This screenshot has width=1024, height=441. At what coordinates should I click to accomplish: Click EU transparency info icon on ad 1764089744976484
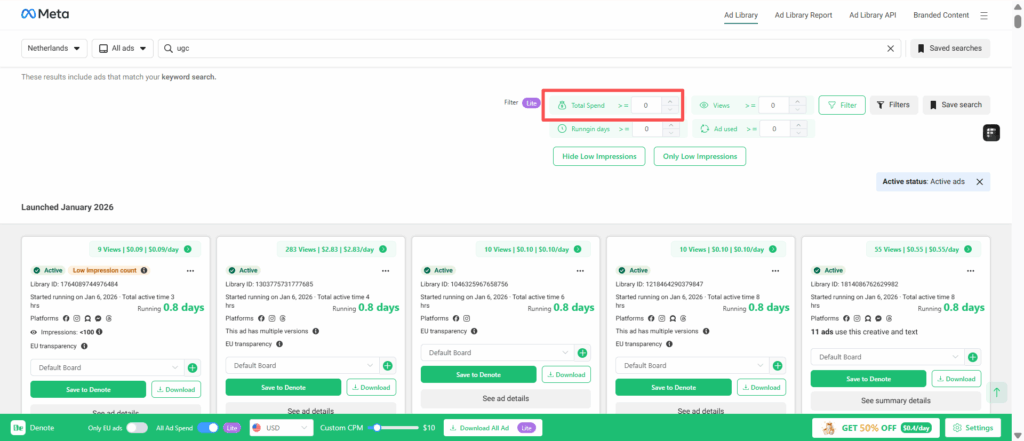point(85,346)
